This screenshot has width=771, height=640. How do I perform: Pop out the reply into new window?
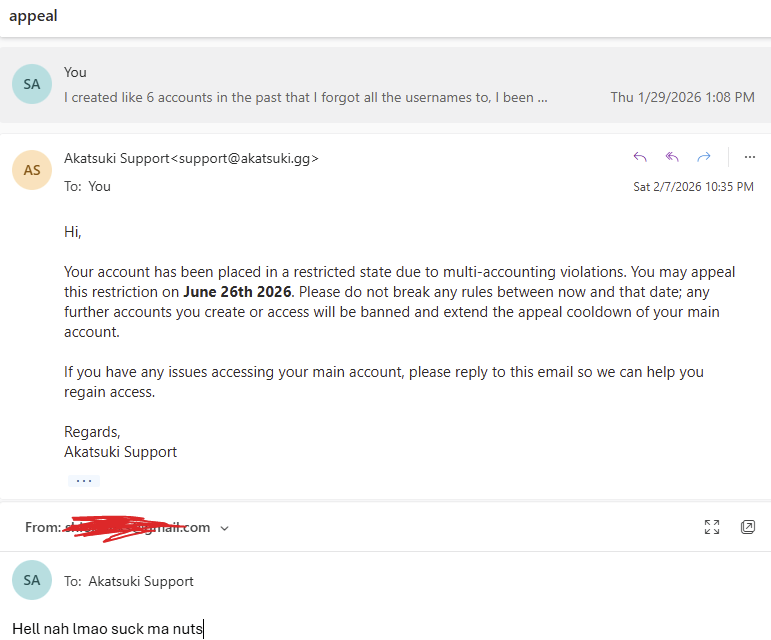pyautogui.click(x=747, y=527)
